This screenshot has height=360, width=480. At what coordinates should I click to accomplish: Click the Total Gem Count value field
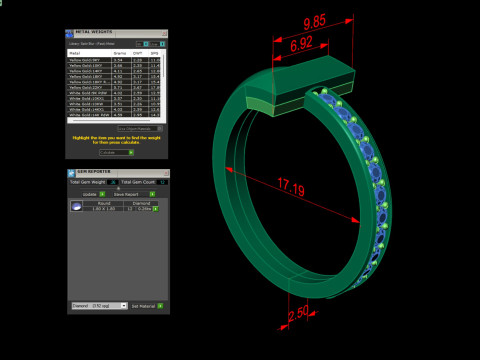click(163, 182)
